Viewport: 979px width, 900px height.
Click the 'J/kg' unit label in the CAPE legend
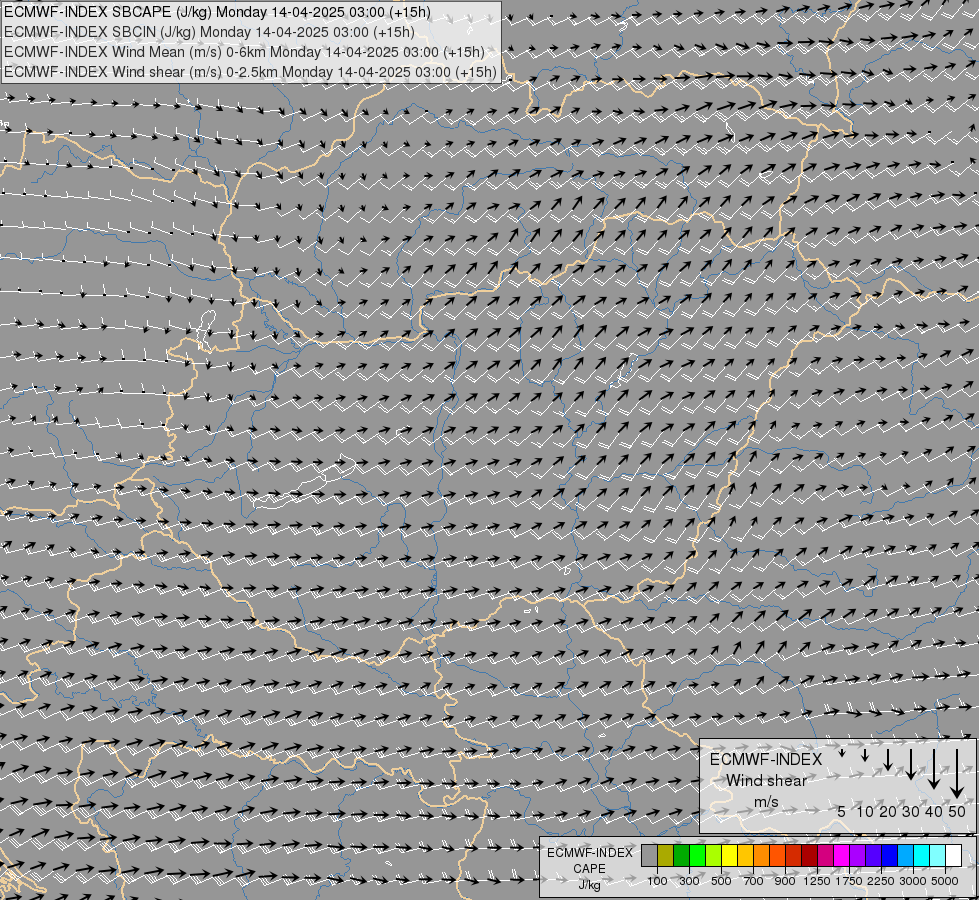(x=589, y=885)
